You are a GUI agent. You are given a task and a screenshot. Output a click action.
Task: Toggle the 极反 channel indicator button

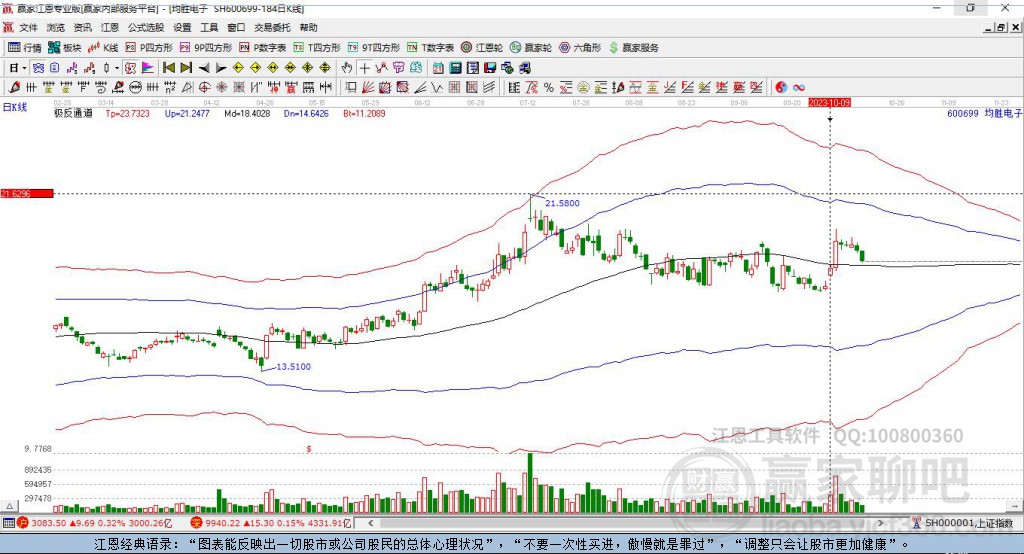[x=131, y=68]
